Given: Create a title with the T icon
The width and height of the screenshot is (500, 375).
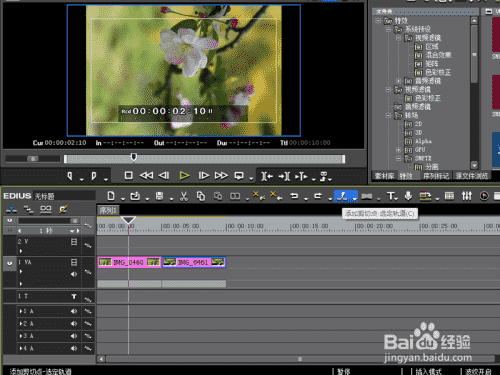Looking at the screenshot, I should pos(390,196).
